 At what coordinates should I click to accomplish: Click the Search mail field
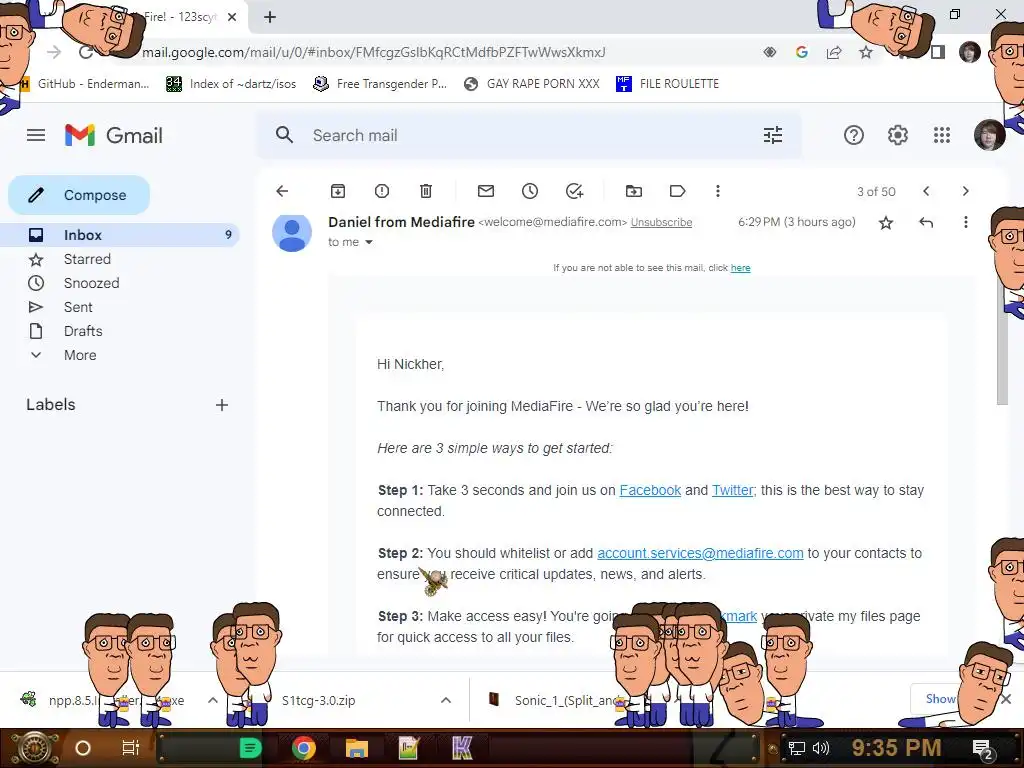tap(529, 135)
